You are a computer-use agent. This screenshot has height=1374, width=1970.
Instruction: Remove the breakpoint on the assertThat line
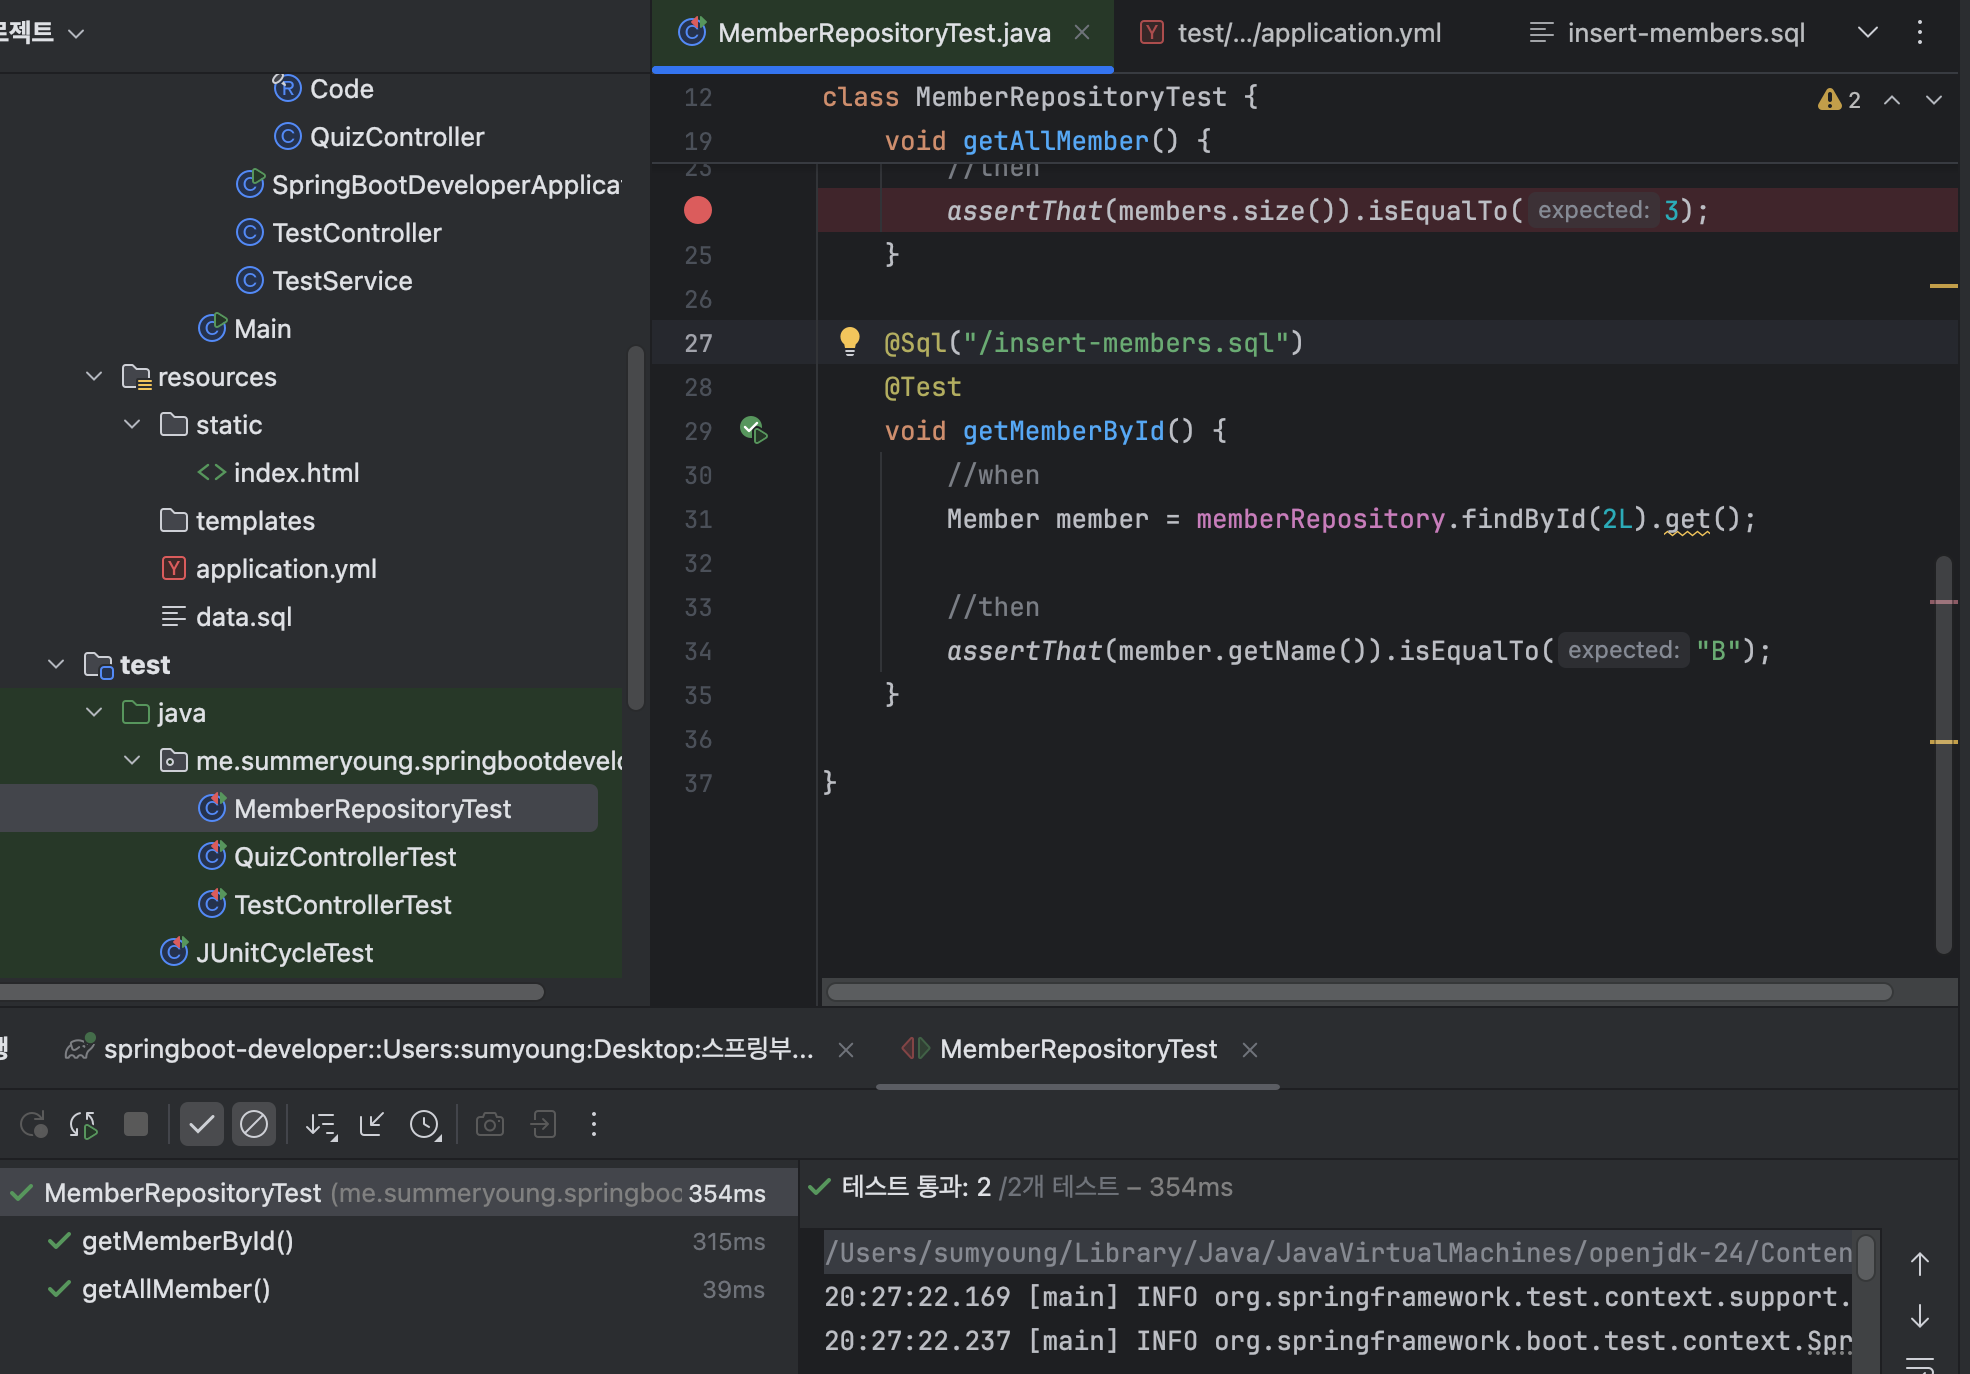697,210
